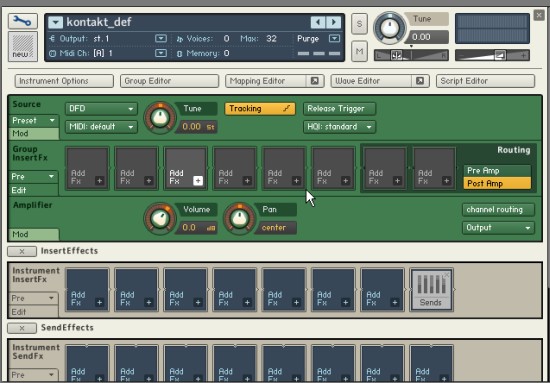The width and height of the screenshot is (550, 383).
Task: Pop out Mapping Editor in external window
Action: tap(315, 81)
